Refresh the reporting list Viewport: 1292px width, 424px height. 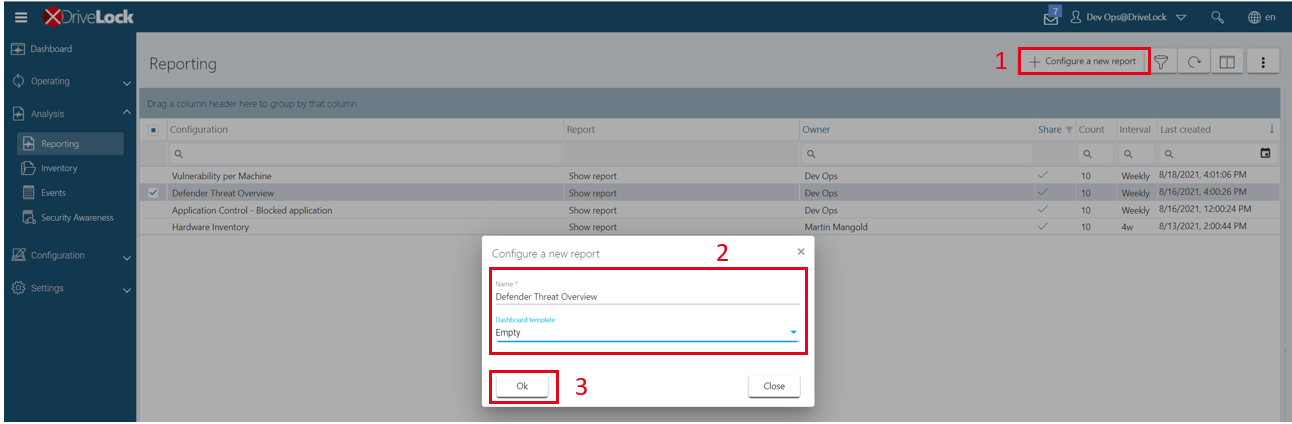point(1194,62)
